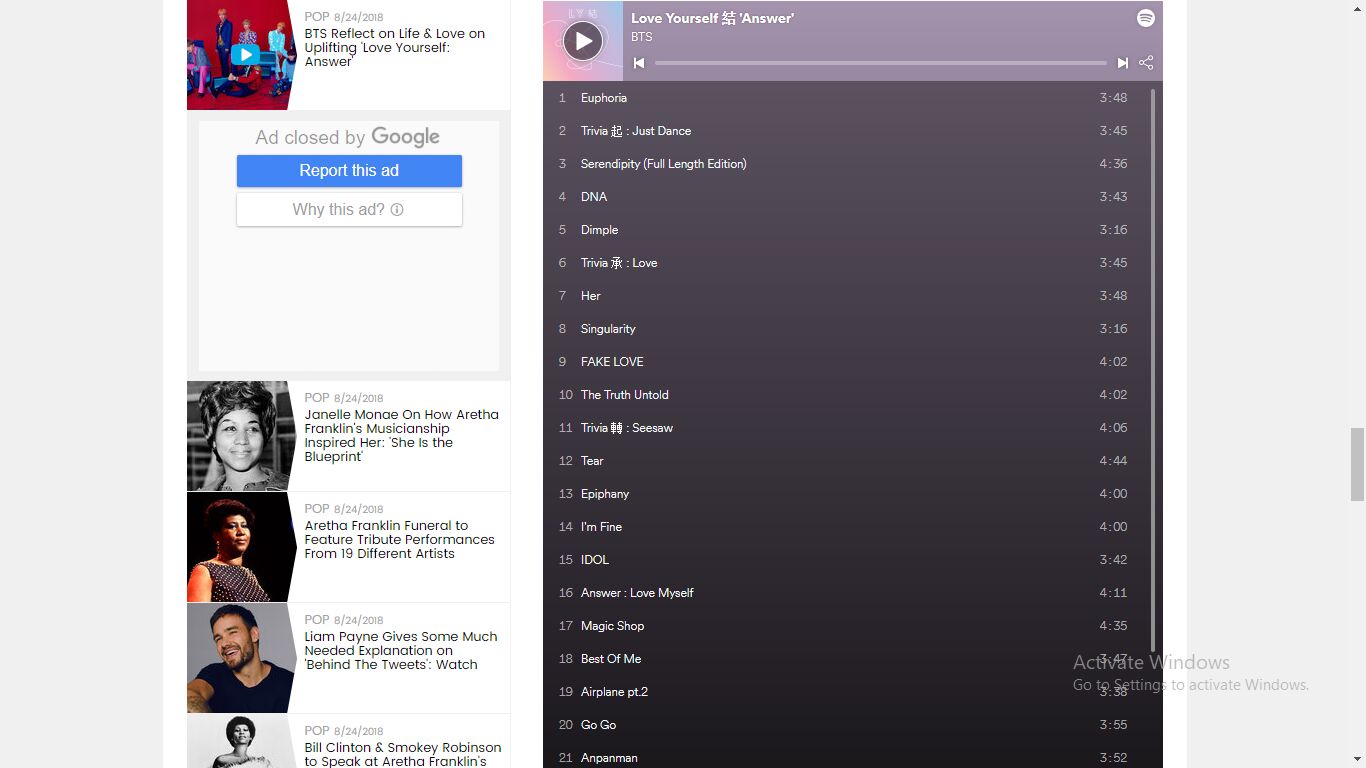Click the BTS artist name in player
The image size is (1366, 768).
642,37
